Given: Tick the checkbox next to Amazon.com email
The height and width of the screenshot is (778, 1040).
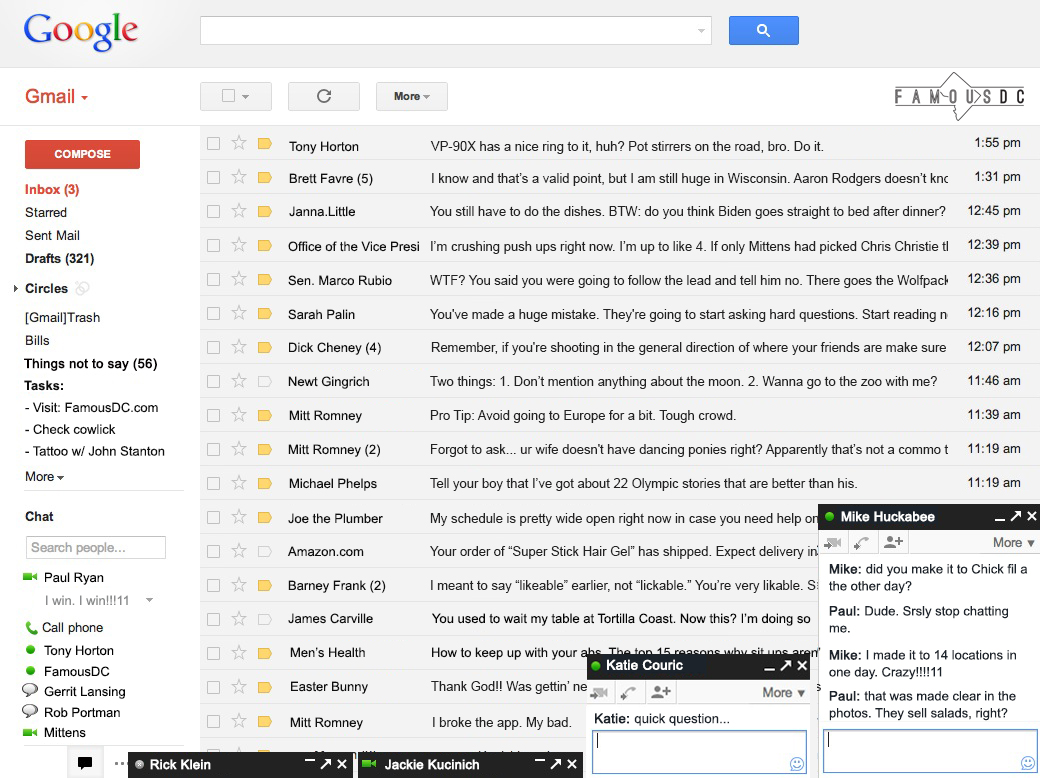Looking at the screenshot, I should 213,551.
